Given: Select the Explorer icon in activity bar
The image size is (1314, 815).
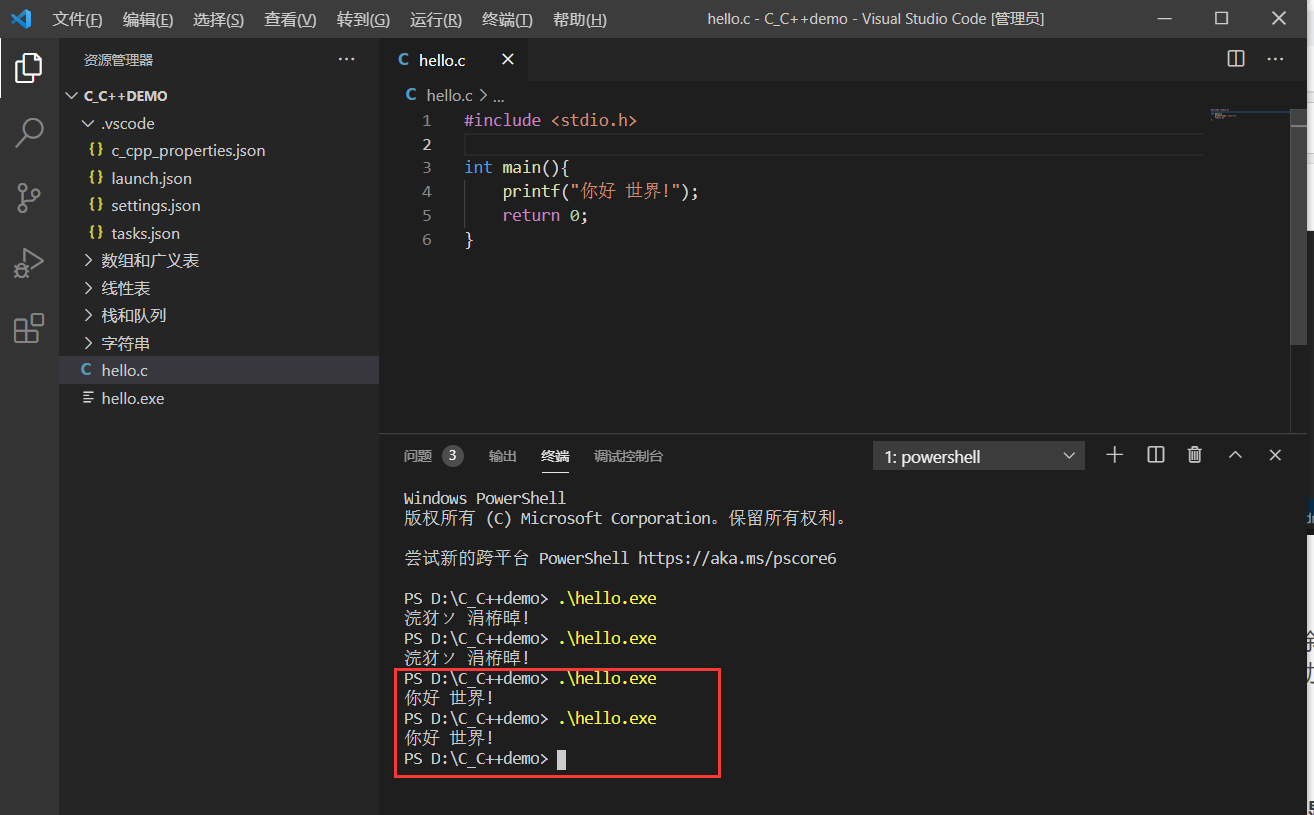Looking at the screenshot, I should 29,67.
